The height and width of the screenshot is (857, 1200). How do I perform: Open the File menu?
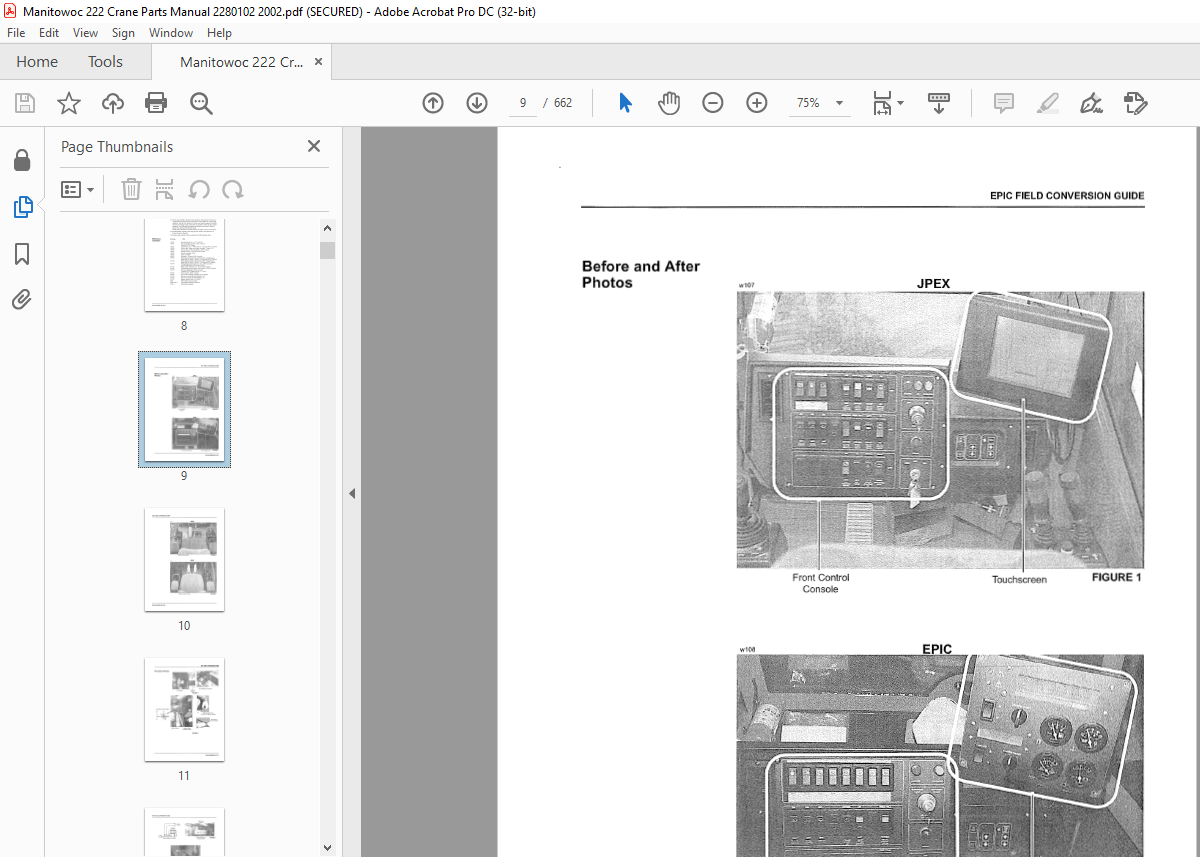point(16,33)
